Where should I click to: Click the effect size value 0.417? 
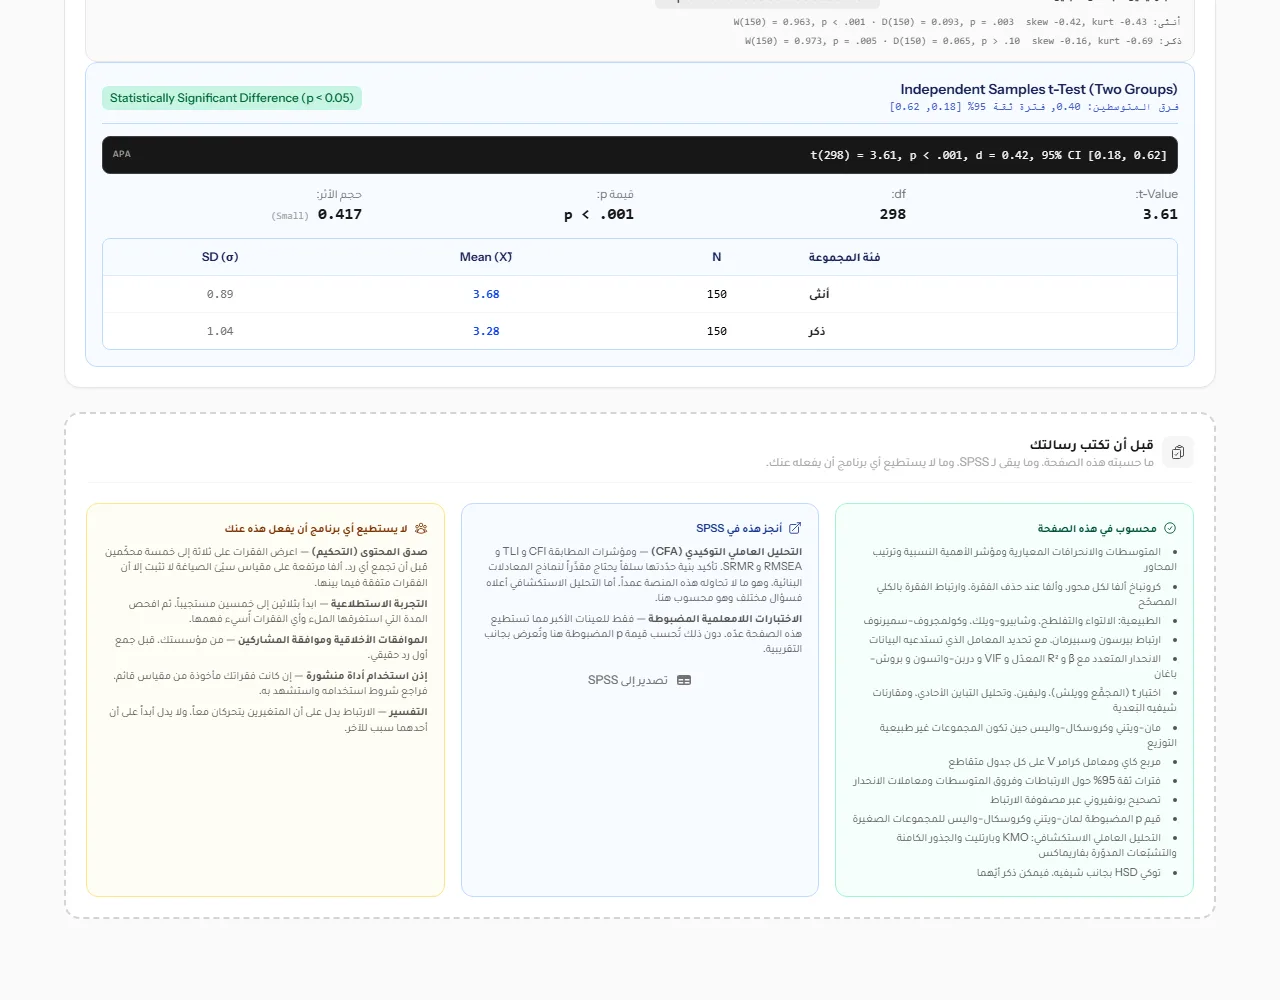point(340,214)
